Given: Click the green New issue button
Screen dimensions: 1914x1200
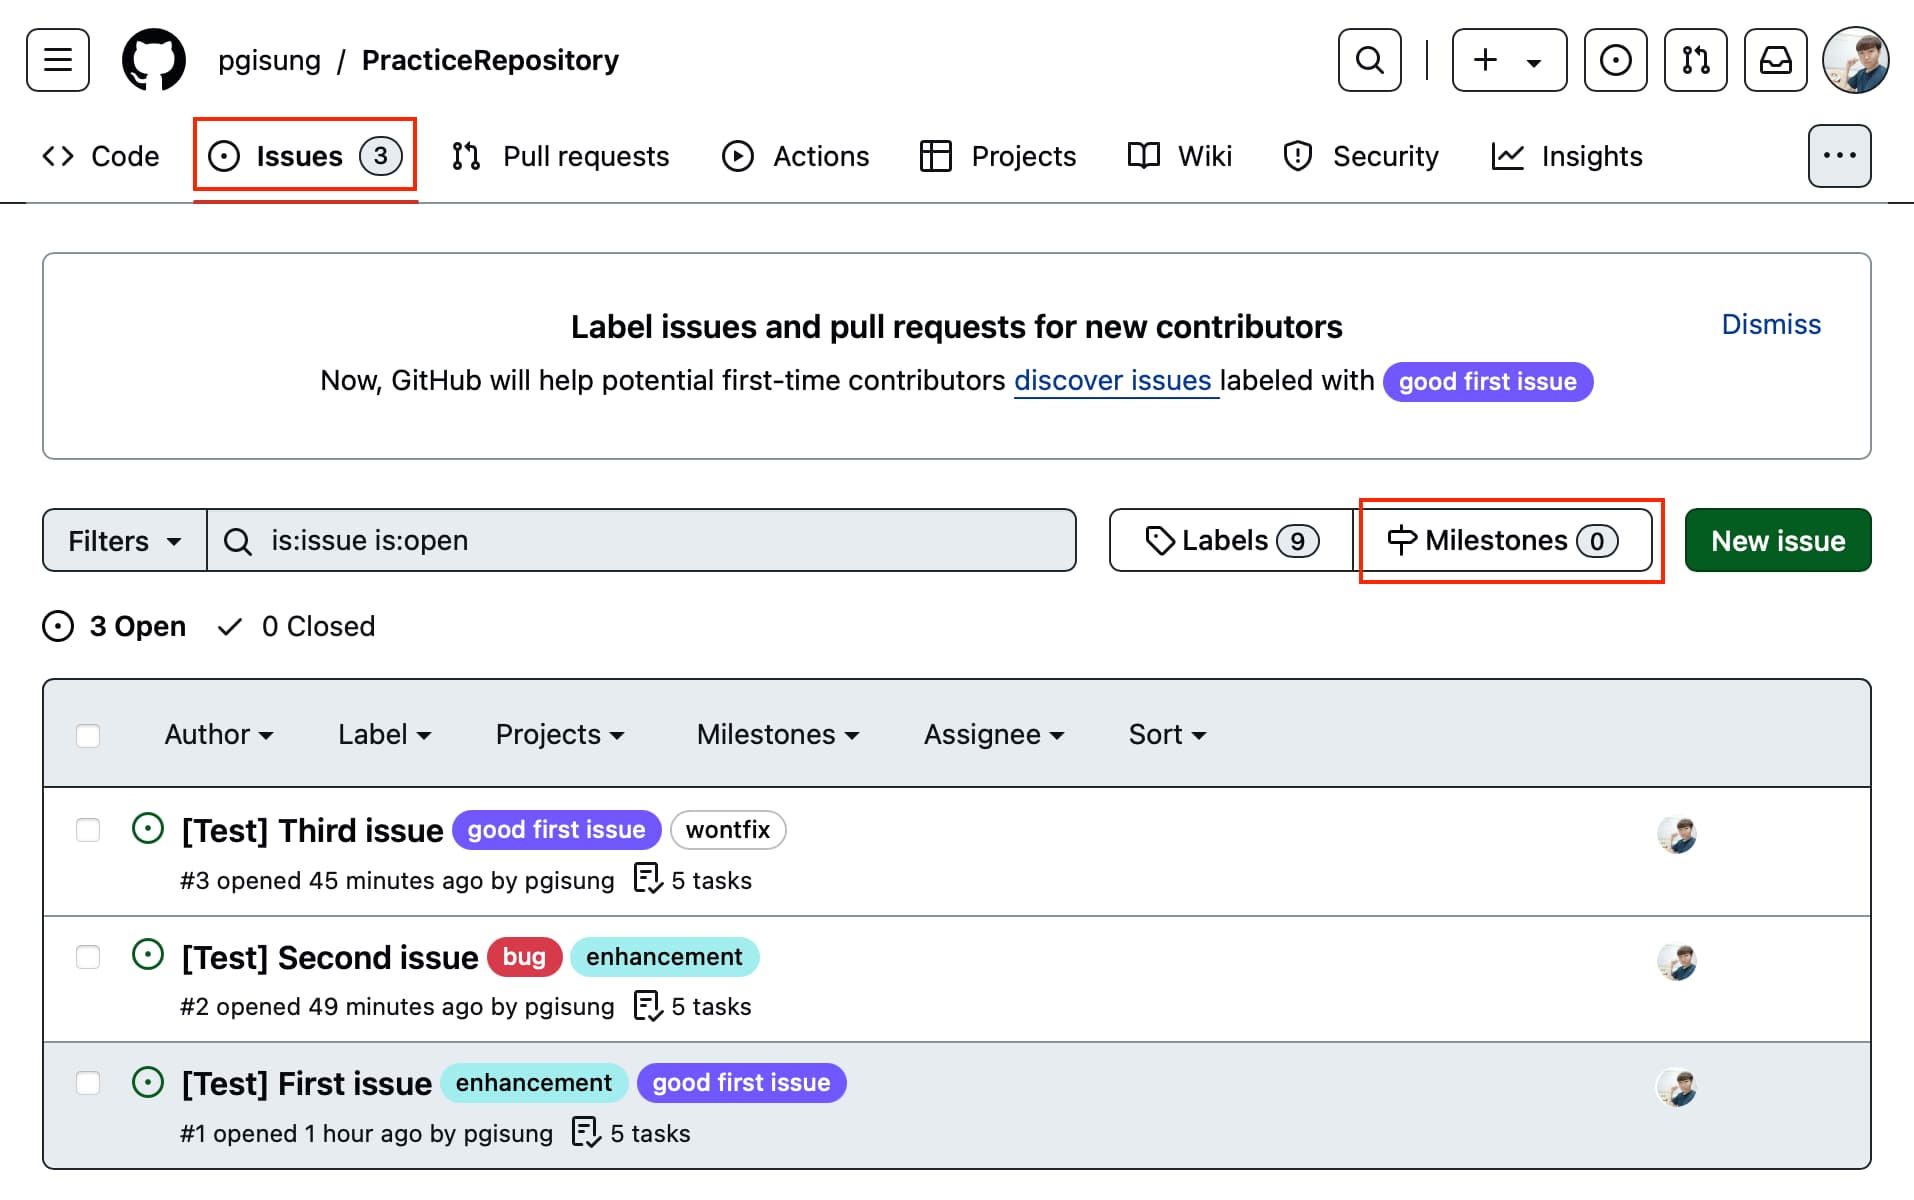Looking at the screenshot, I should point(1778,541).
